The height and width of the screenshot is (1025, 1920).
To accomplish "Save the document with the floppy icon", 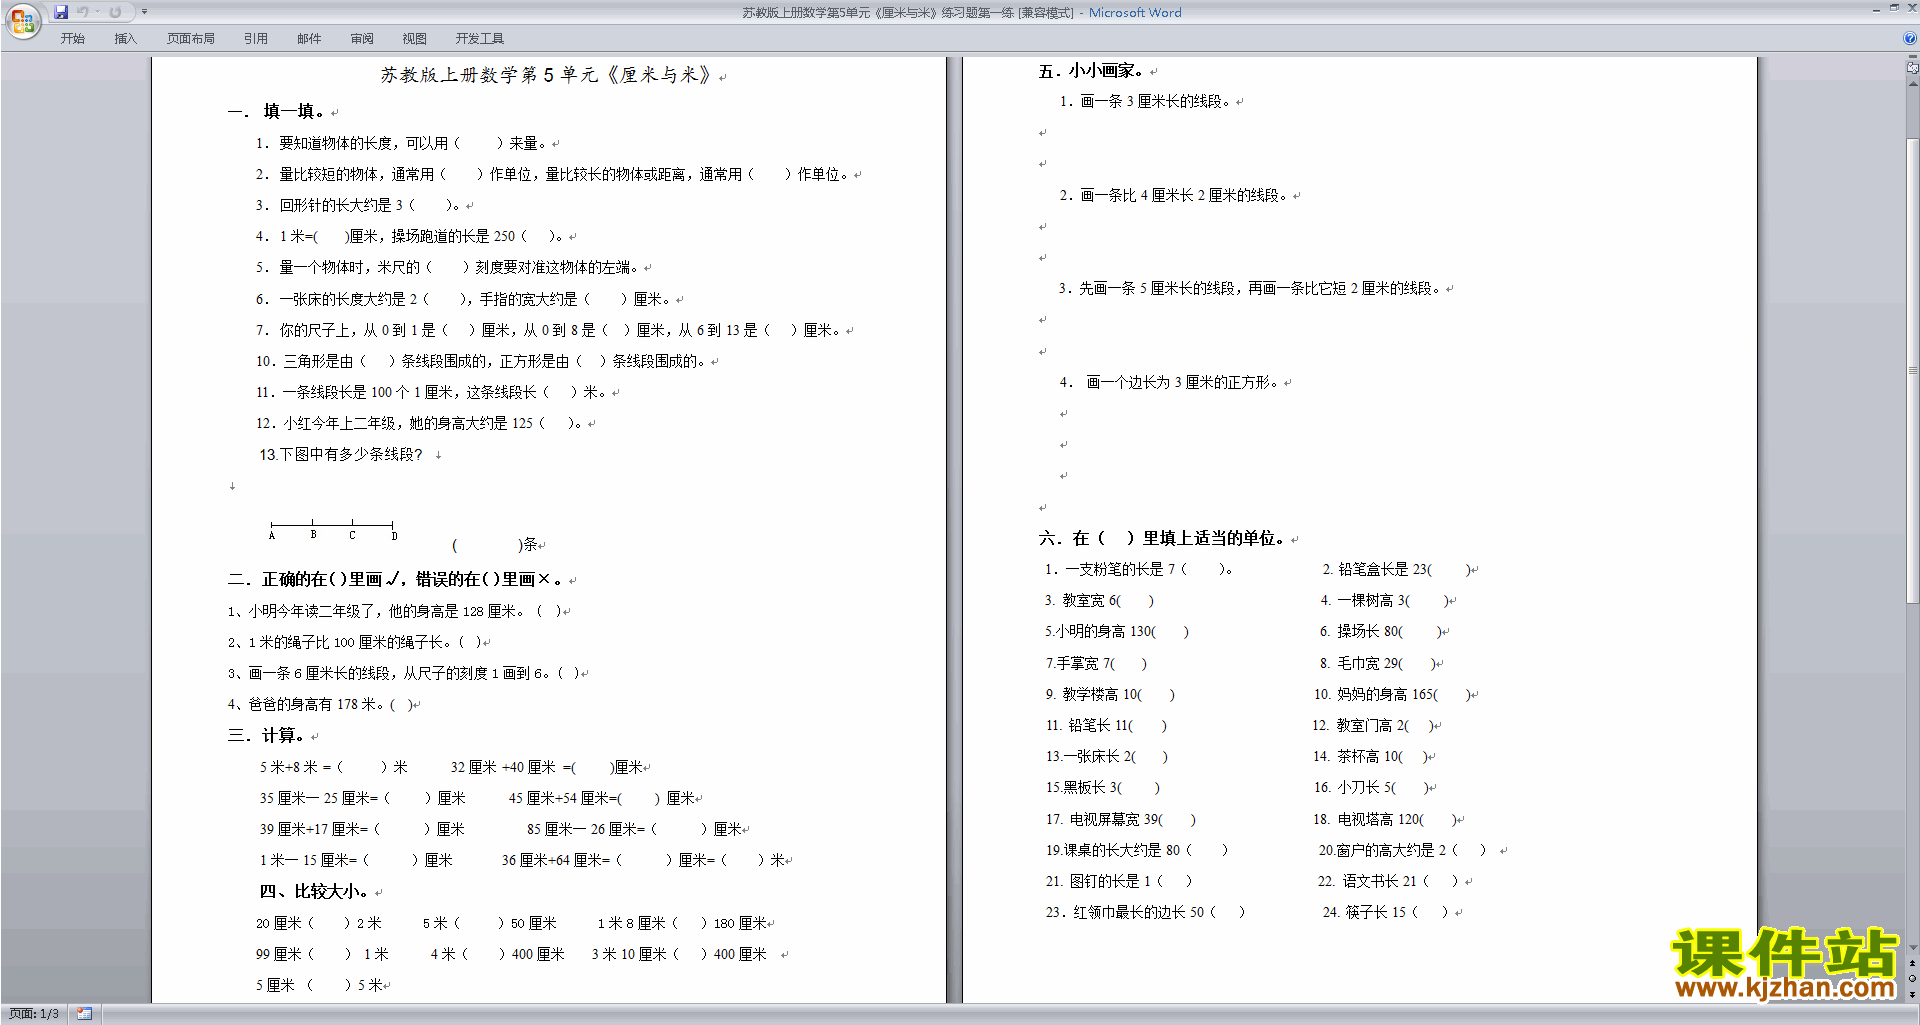I will click(x=61, y=12).
